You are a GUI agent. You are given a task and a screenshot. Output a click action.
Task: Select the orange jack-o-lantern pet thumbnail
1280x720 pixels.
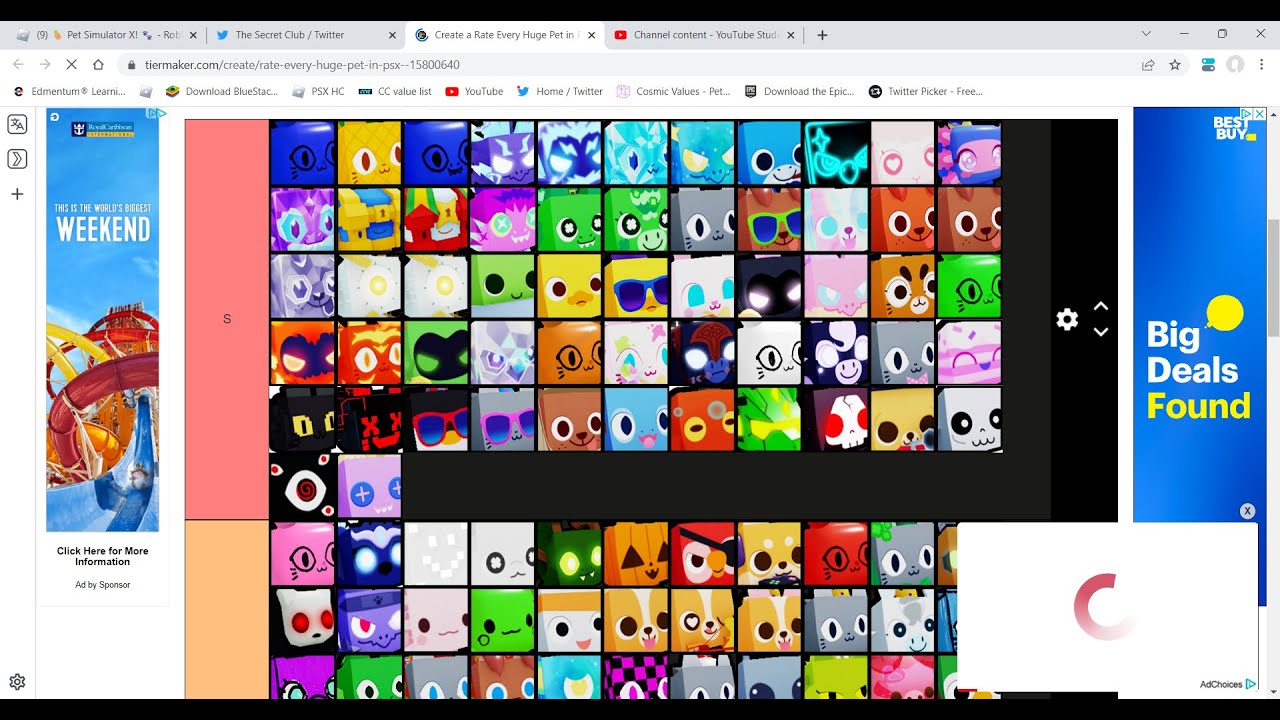coord(636,553)
